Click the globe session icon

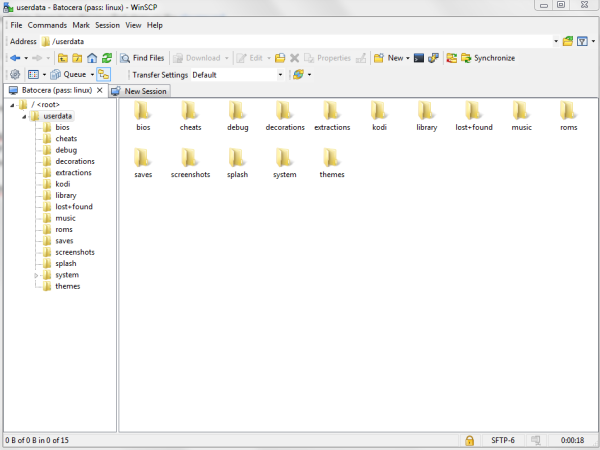pos(298,75)
